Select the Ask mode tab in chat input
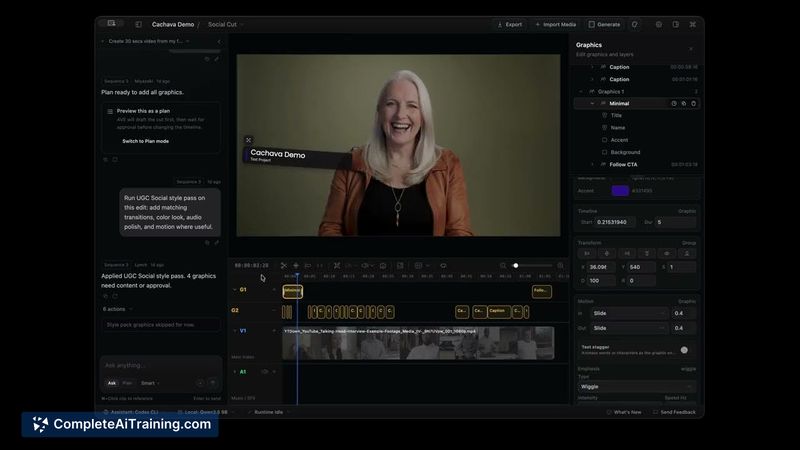The image size is (800, 450). pyautogui.click(x=112, y=383)
